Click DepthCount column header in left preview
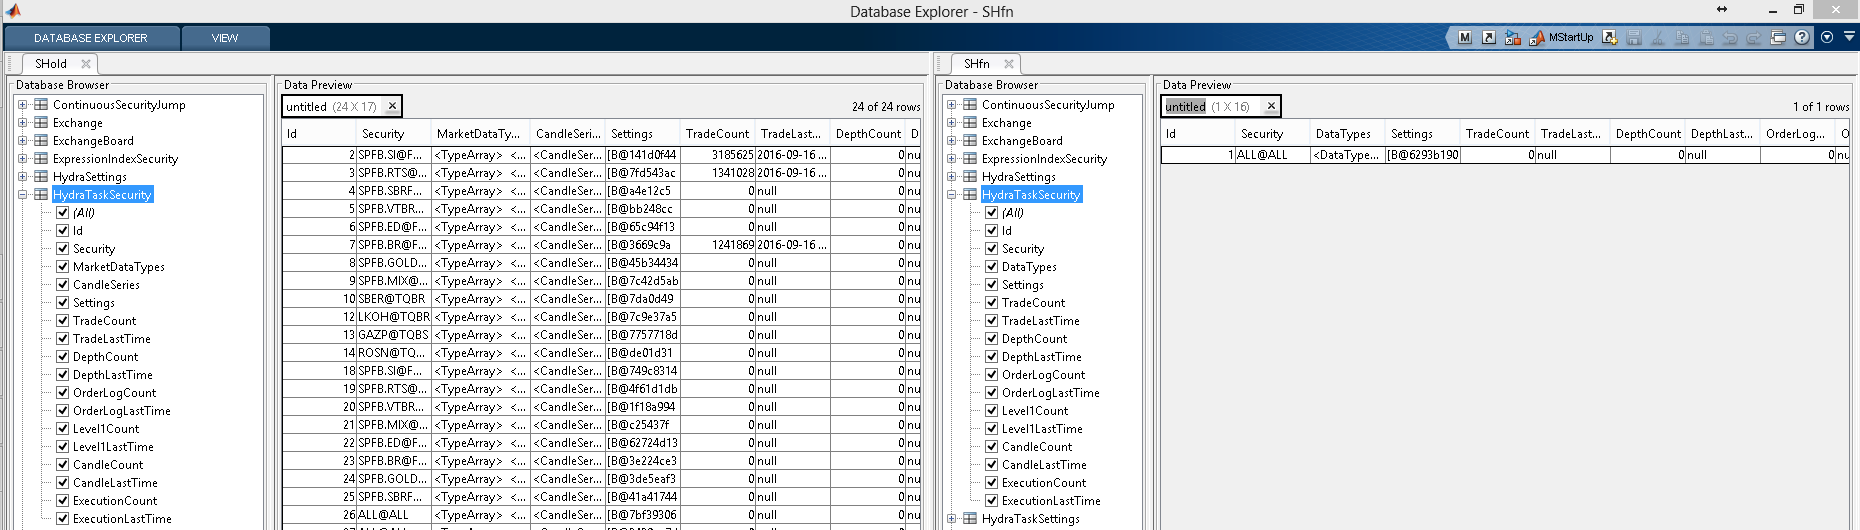The height and width of the screenshot is (530, 1860). pyautogui.click(x=868, y=133)
